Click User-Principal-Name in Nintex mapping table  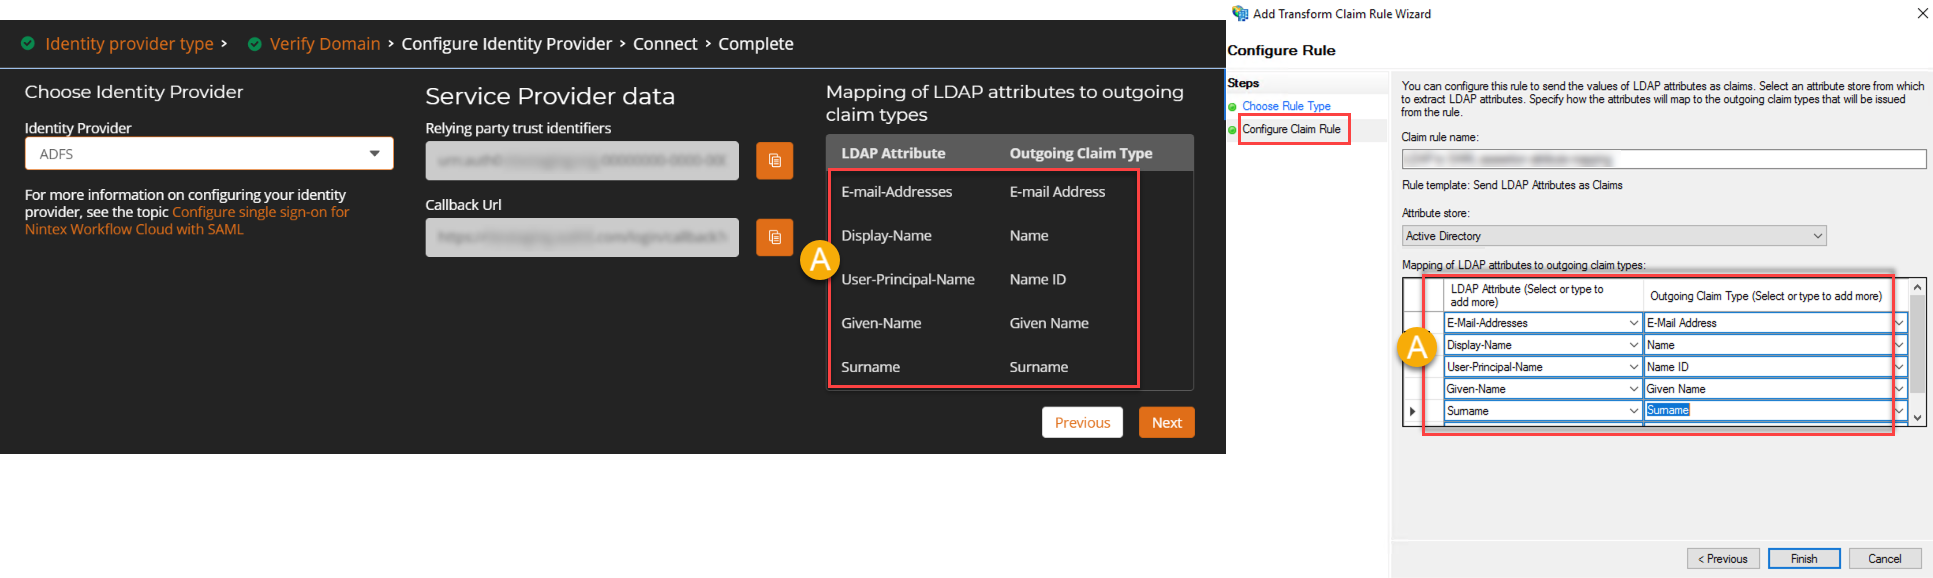908,280
